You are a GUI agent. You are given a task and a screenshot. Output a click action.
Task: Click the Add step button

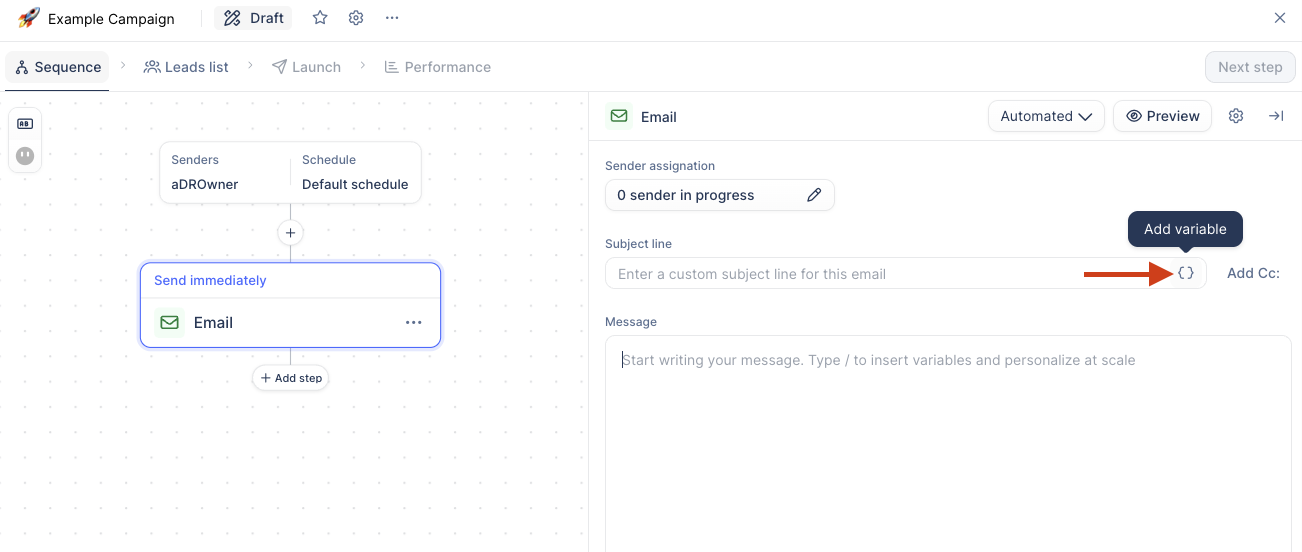291,378
